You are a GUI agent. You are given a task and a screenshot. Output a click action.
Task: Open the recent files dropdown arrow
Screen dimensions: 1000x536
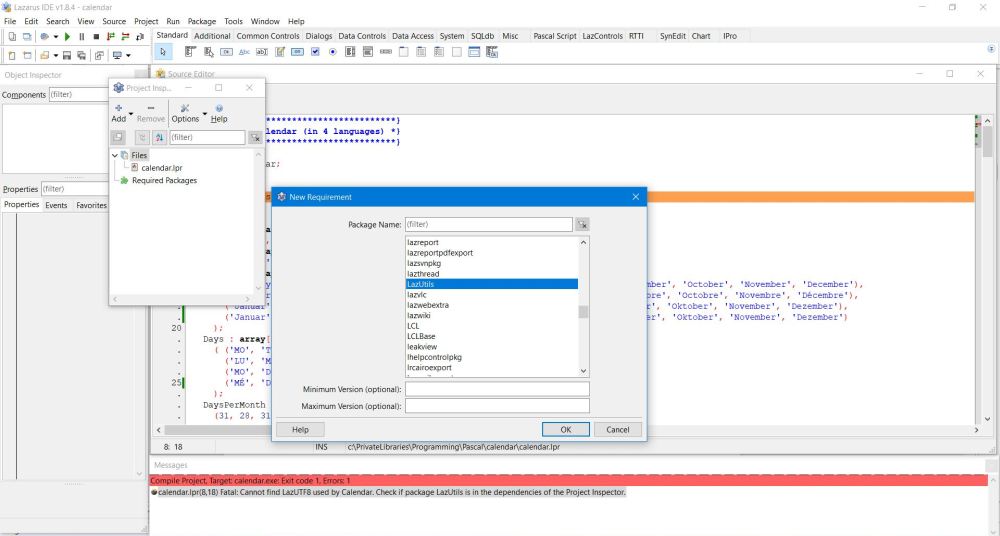tap(55, 56)
